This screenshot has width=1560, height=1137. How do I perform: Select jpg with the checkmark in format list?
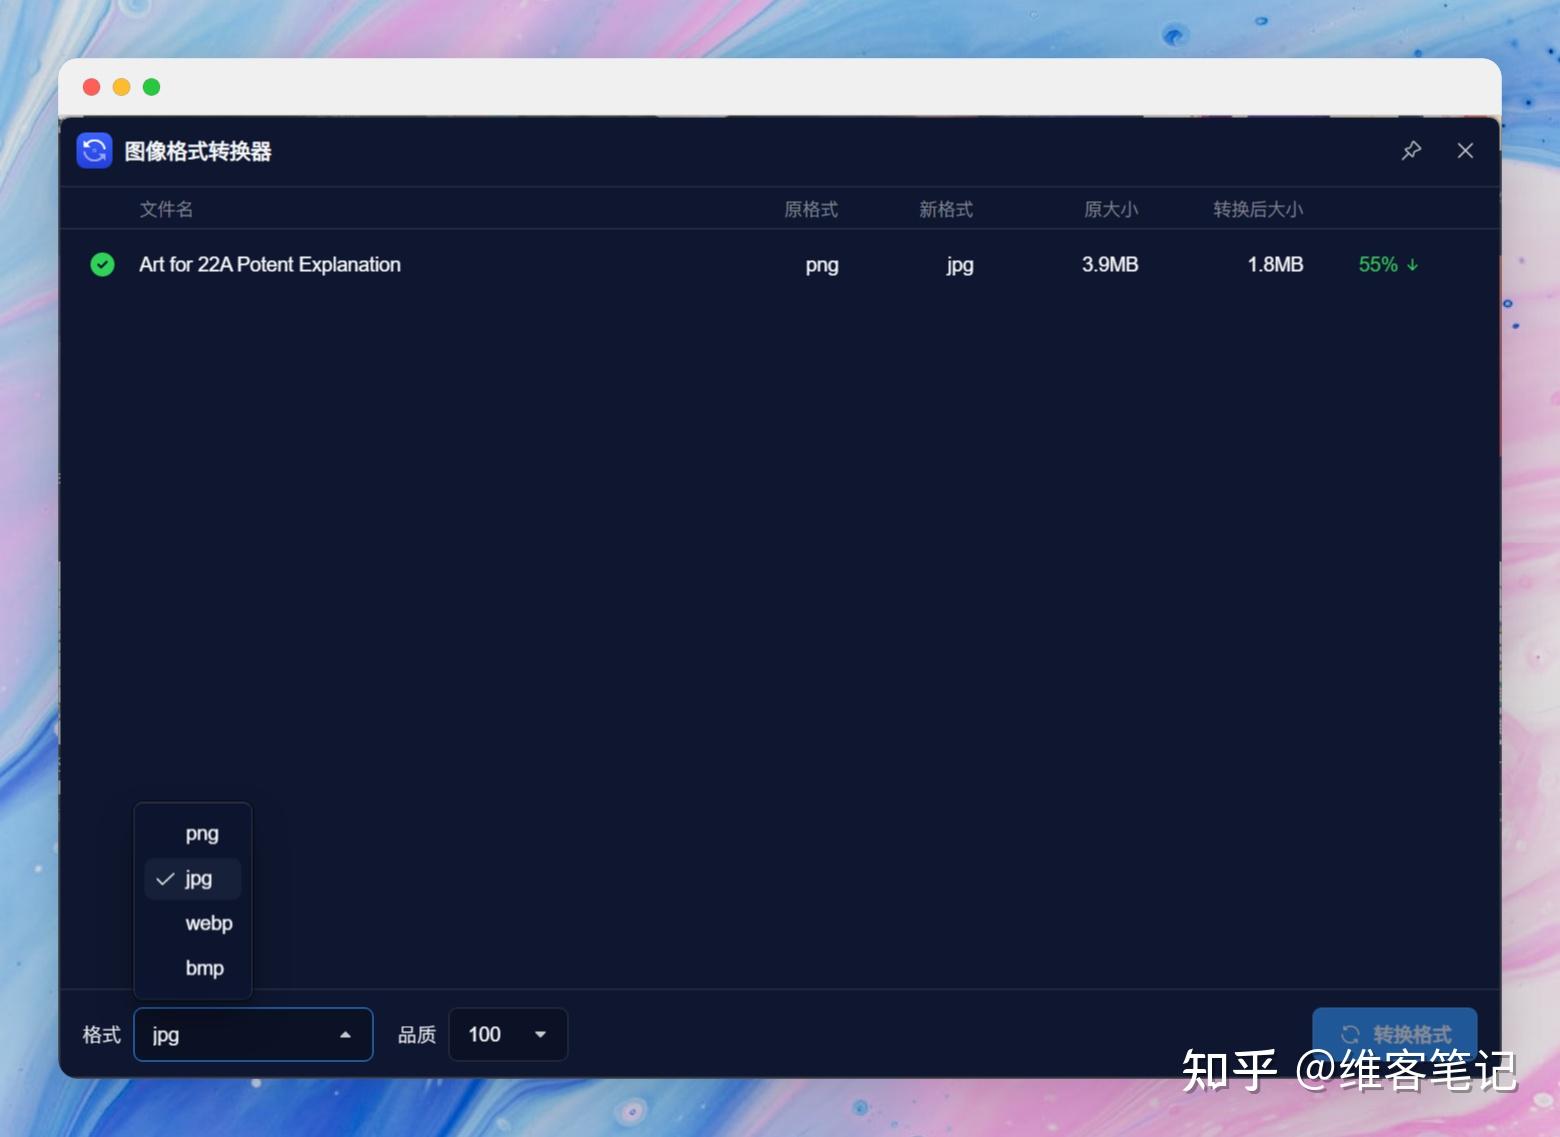tap(196, 878)
